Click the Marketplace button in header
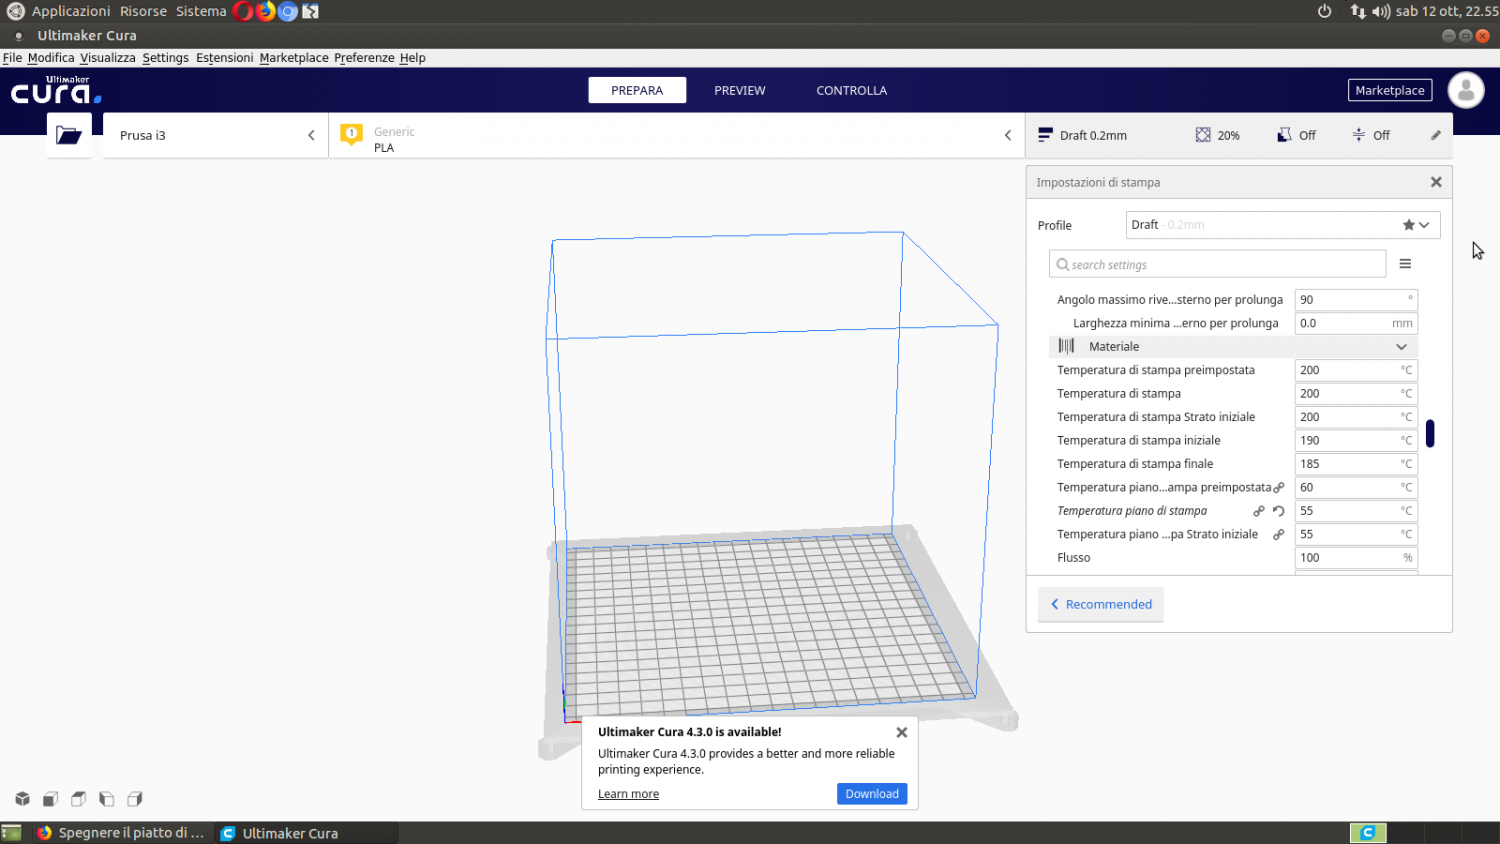This screenshot has width=1500, height=844. [x=1390, y=90]
